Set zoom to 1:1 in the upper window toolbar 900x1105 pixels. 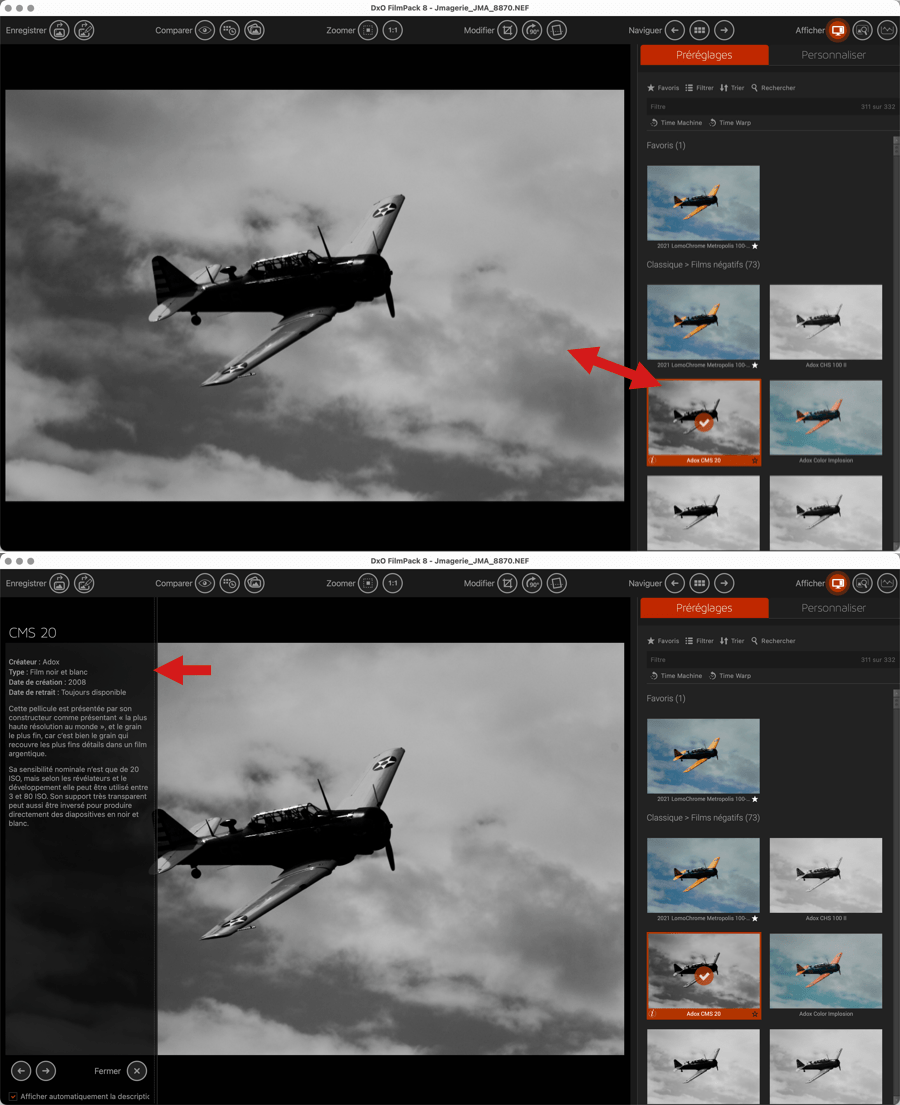pyautogui.click(x=393, y=31)
